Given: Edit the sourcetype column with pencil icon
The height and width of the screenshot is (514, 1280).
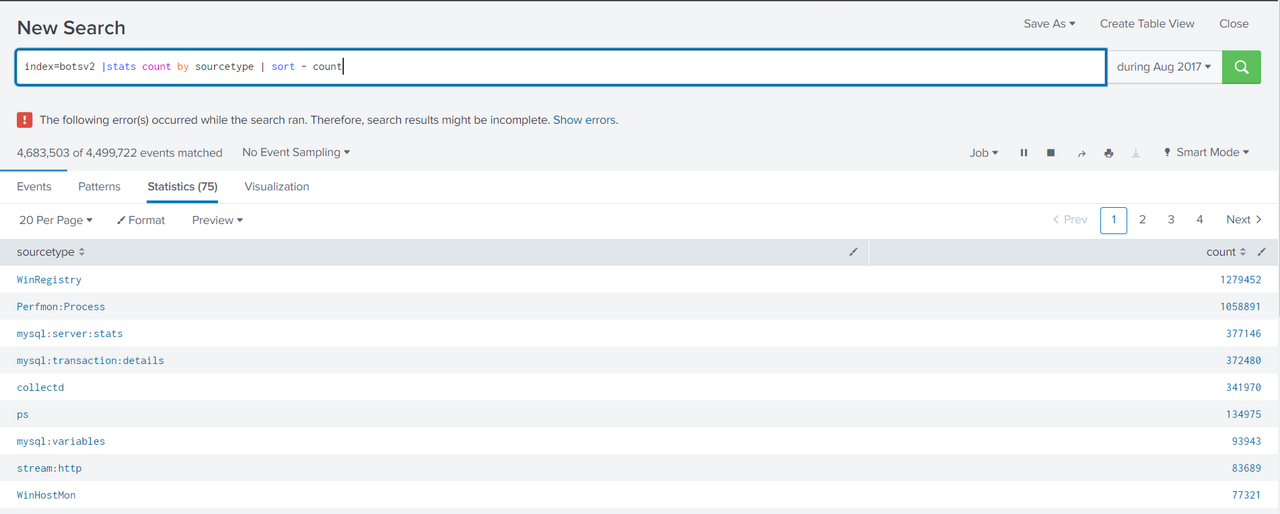Looking at the screenshot, I should 853,252.
